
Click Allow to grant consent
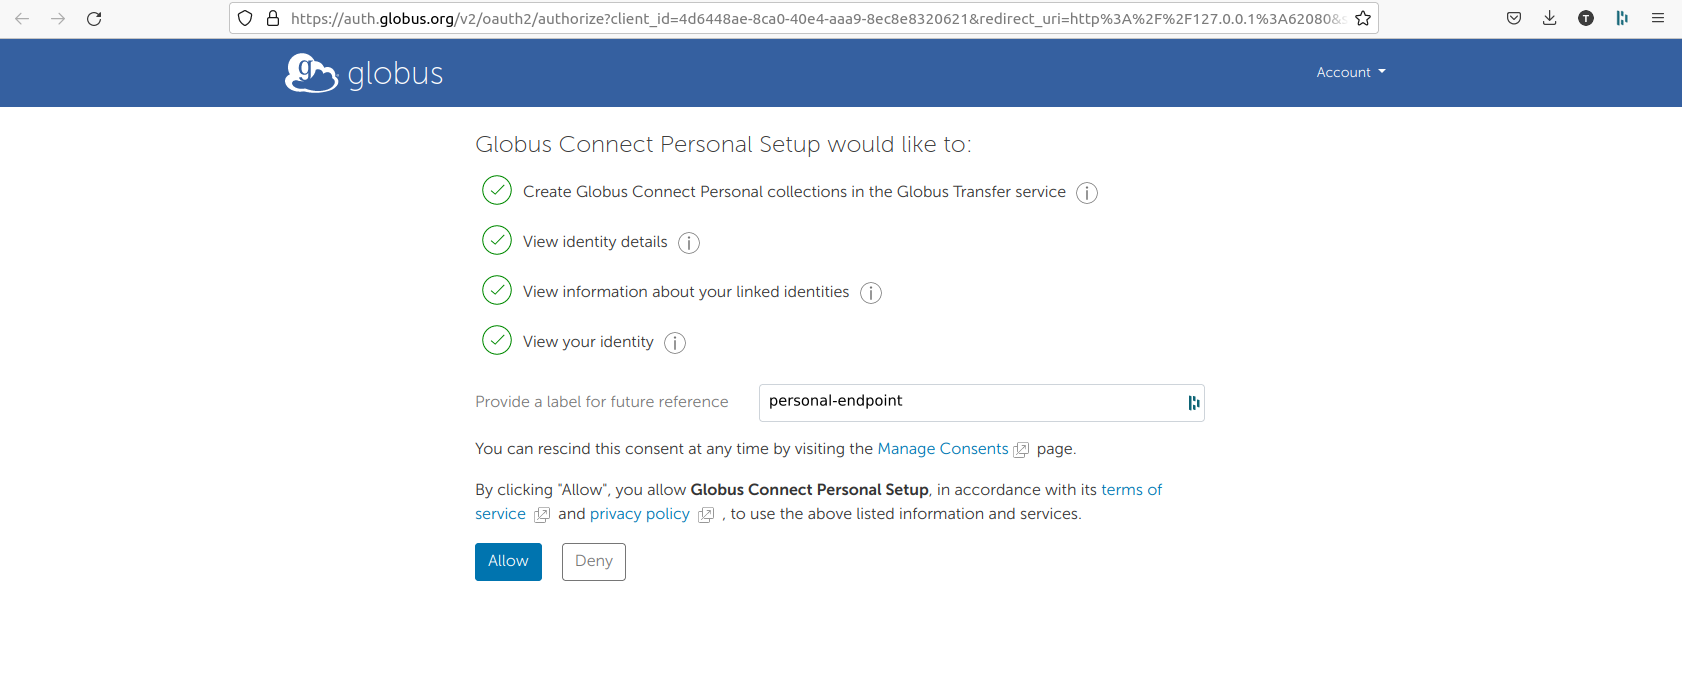508,562
